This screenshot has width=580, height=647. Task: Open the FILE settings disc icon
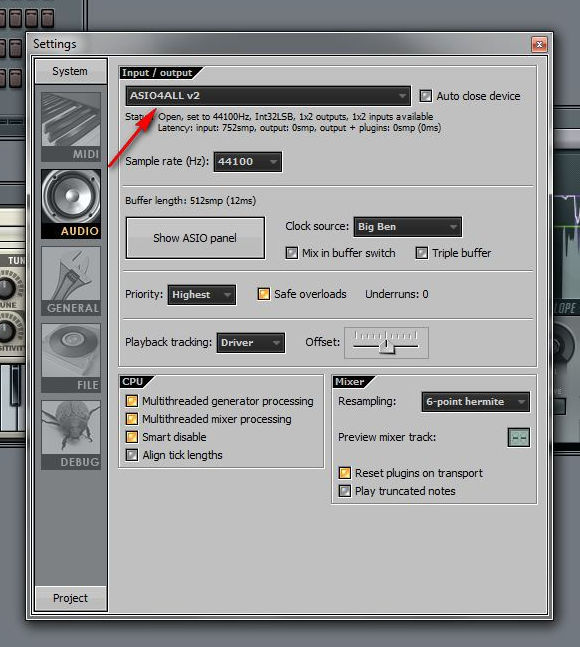click(x=71, y=358)
